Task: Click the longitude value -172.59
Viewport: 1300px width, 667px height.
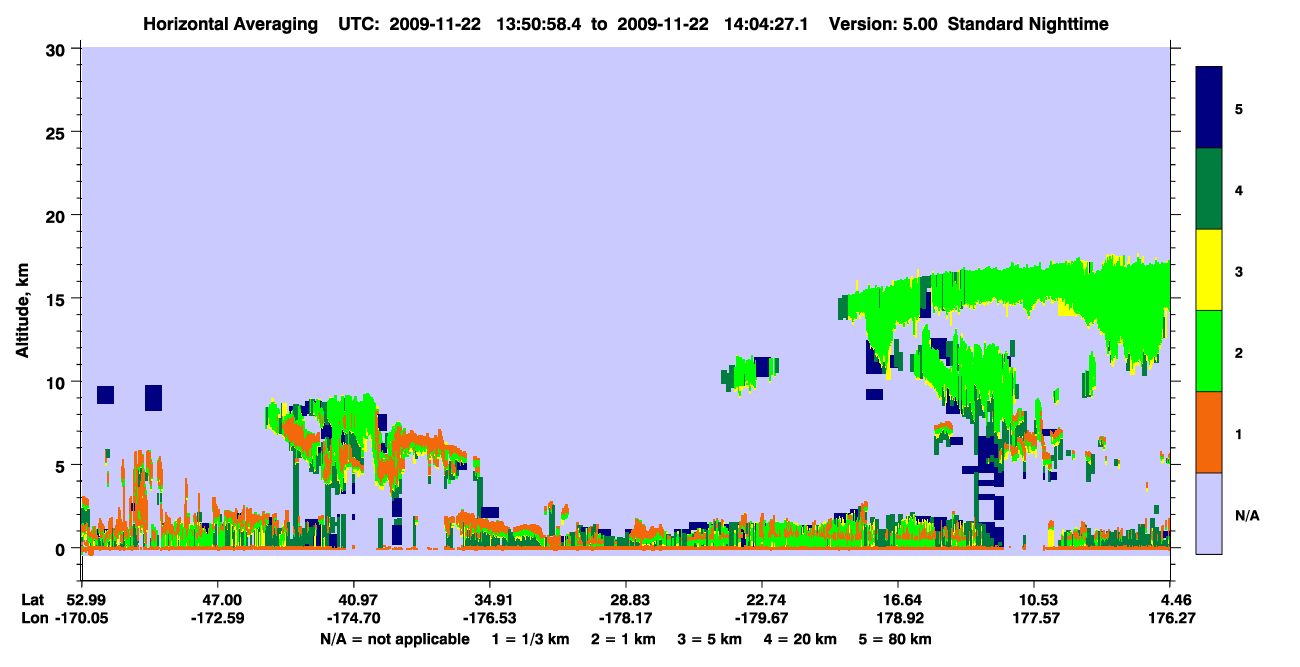Action: pyautogui.click(x=217, y=619)
